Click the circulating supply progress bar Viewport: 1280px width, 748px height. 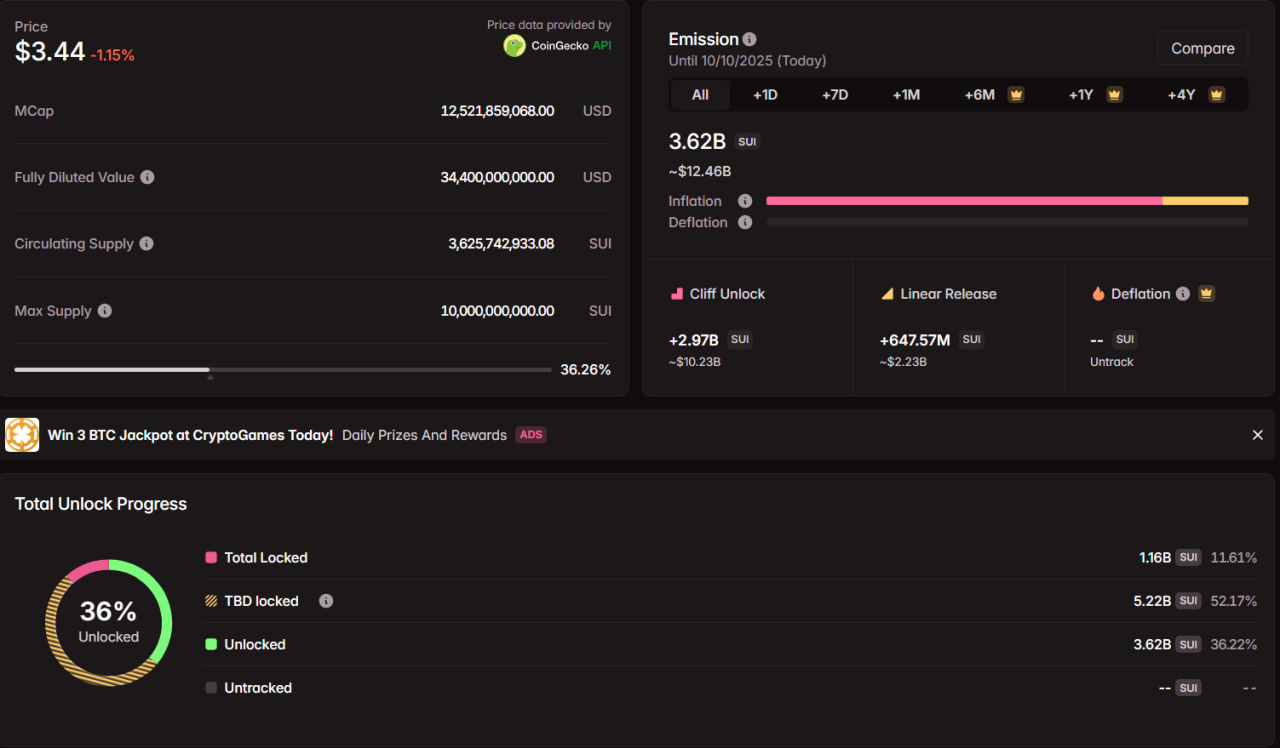(283, 370)
